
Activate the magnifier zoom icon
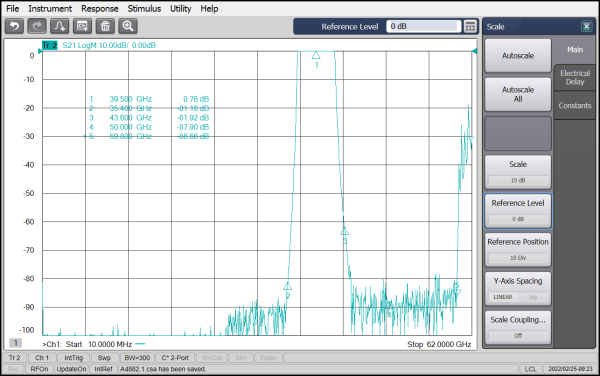pos(128,26)
